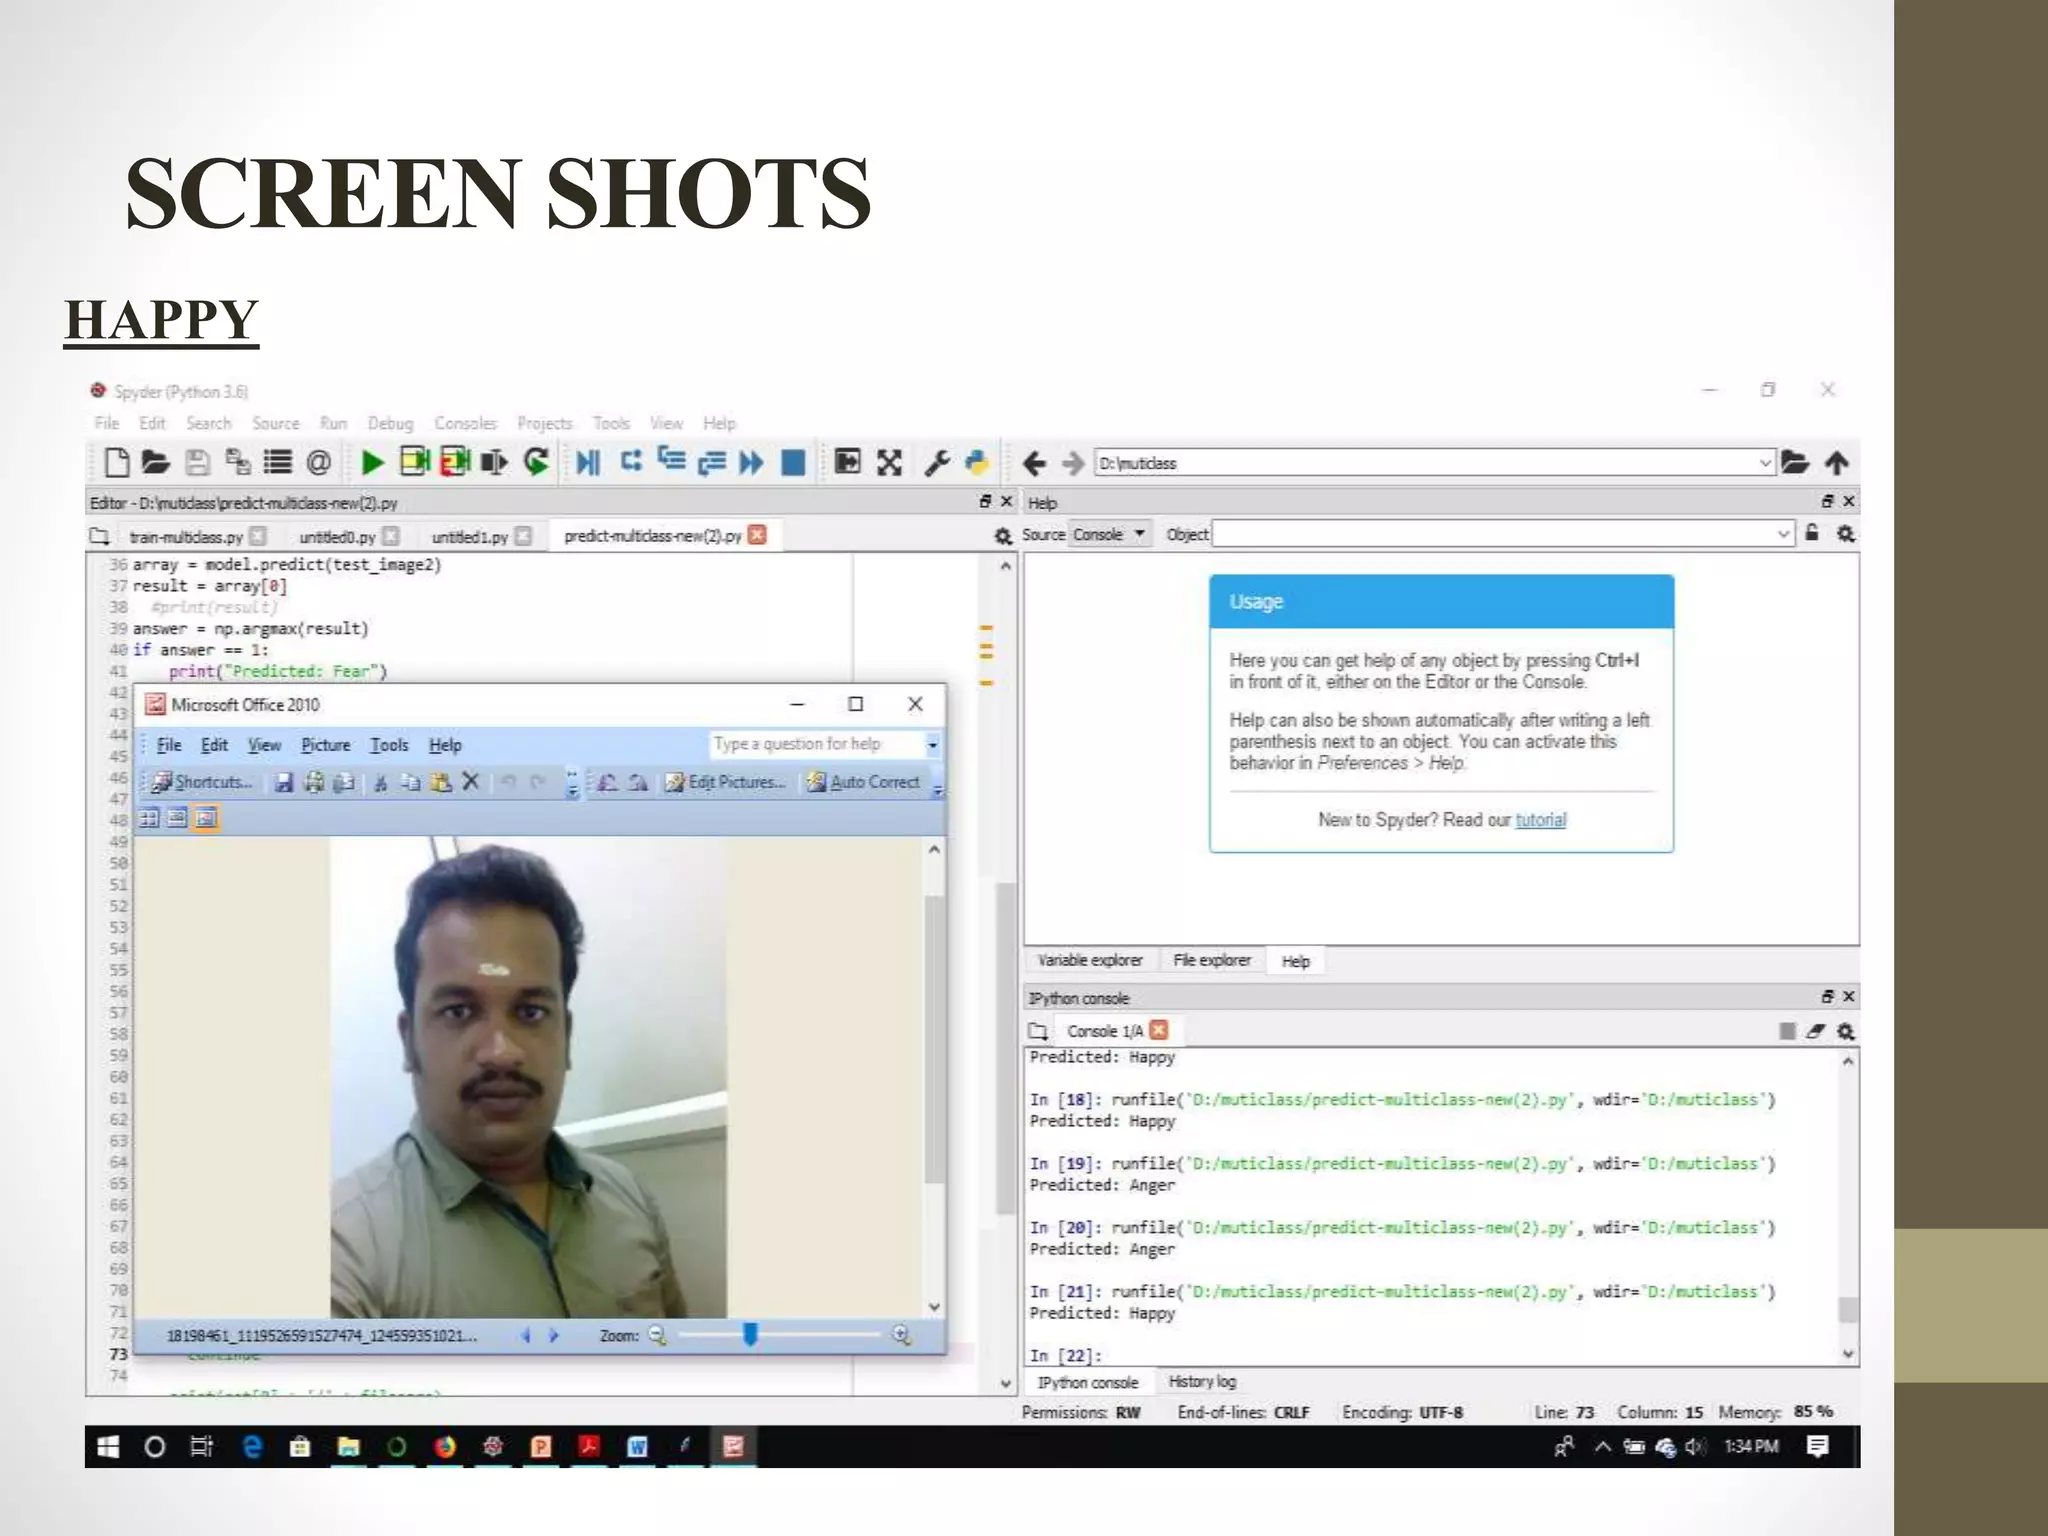The width and height of the screenshot is (2048, 1536).
Task: Go to next picture arrow
Action: [554, 1335]
